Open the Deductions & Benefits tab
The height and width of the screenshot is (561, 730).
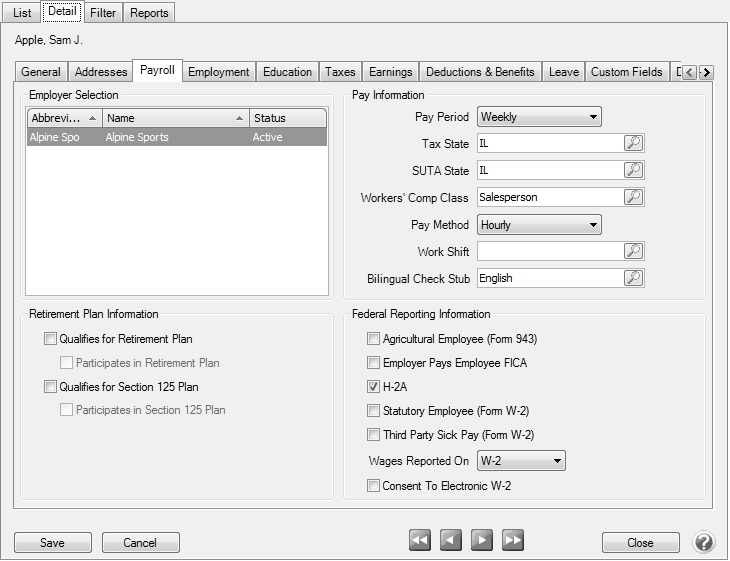(x=480, y=72)
